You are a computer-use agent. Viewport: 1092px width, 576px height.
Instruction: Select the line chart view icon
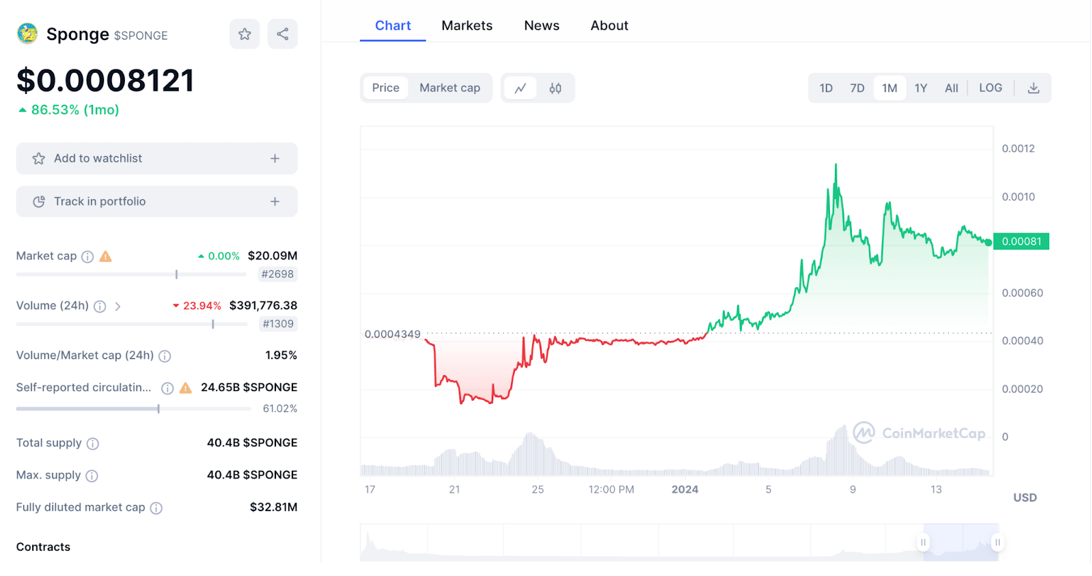tap(520, 88)
